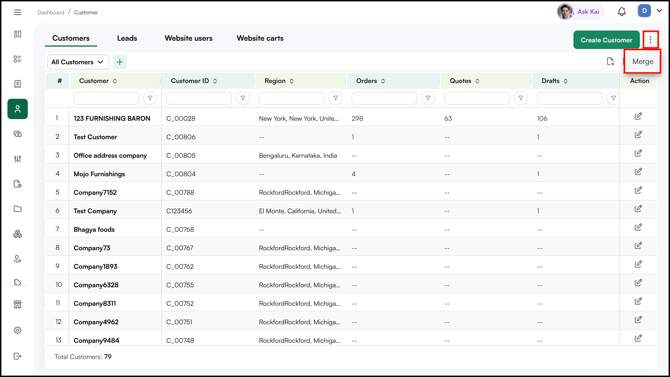The height and width of the screenshot is (377, 670).
Task: Edit the Bhagya foods row
Action: tap(638, 227)
